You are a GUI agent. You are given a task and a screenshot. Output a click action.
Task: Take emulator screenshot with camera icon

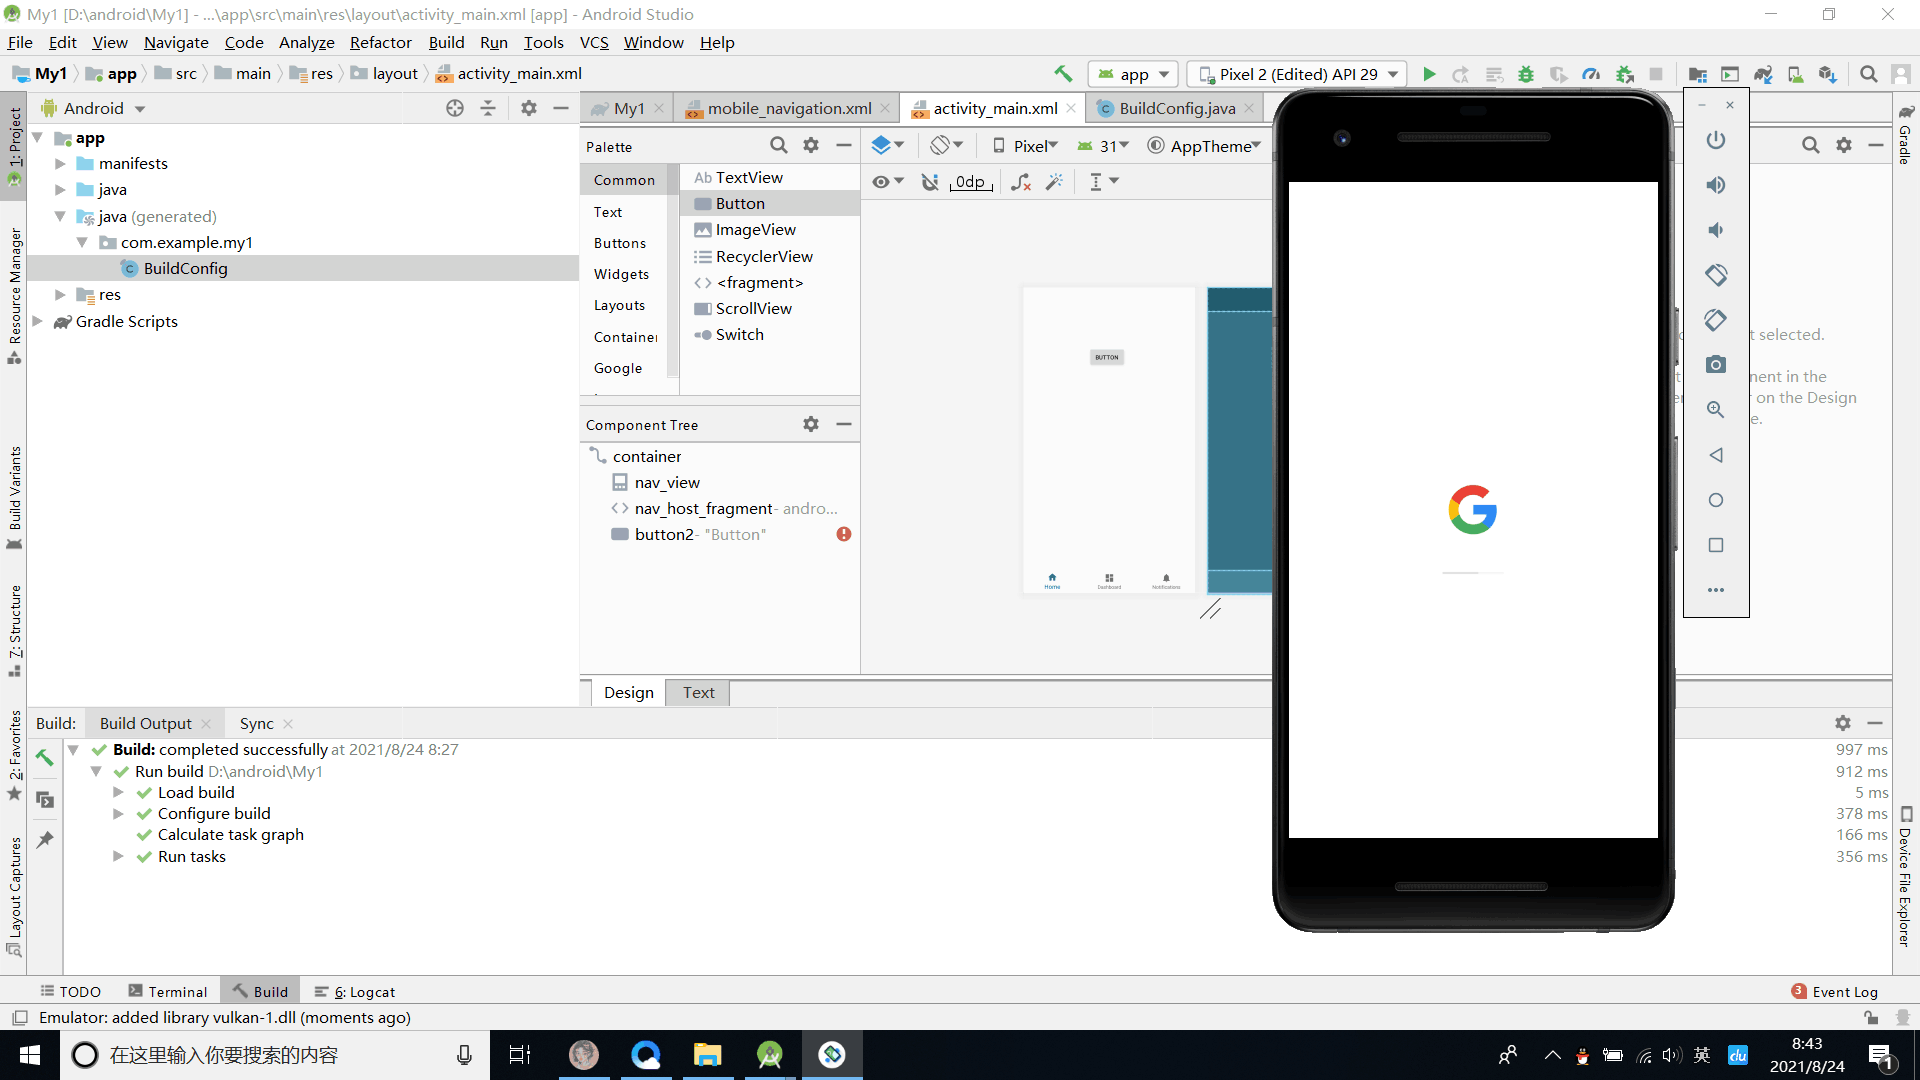click(x=1716, y=365)
